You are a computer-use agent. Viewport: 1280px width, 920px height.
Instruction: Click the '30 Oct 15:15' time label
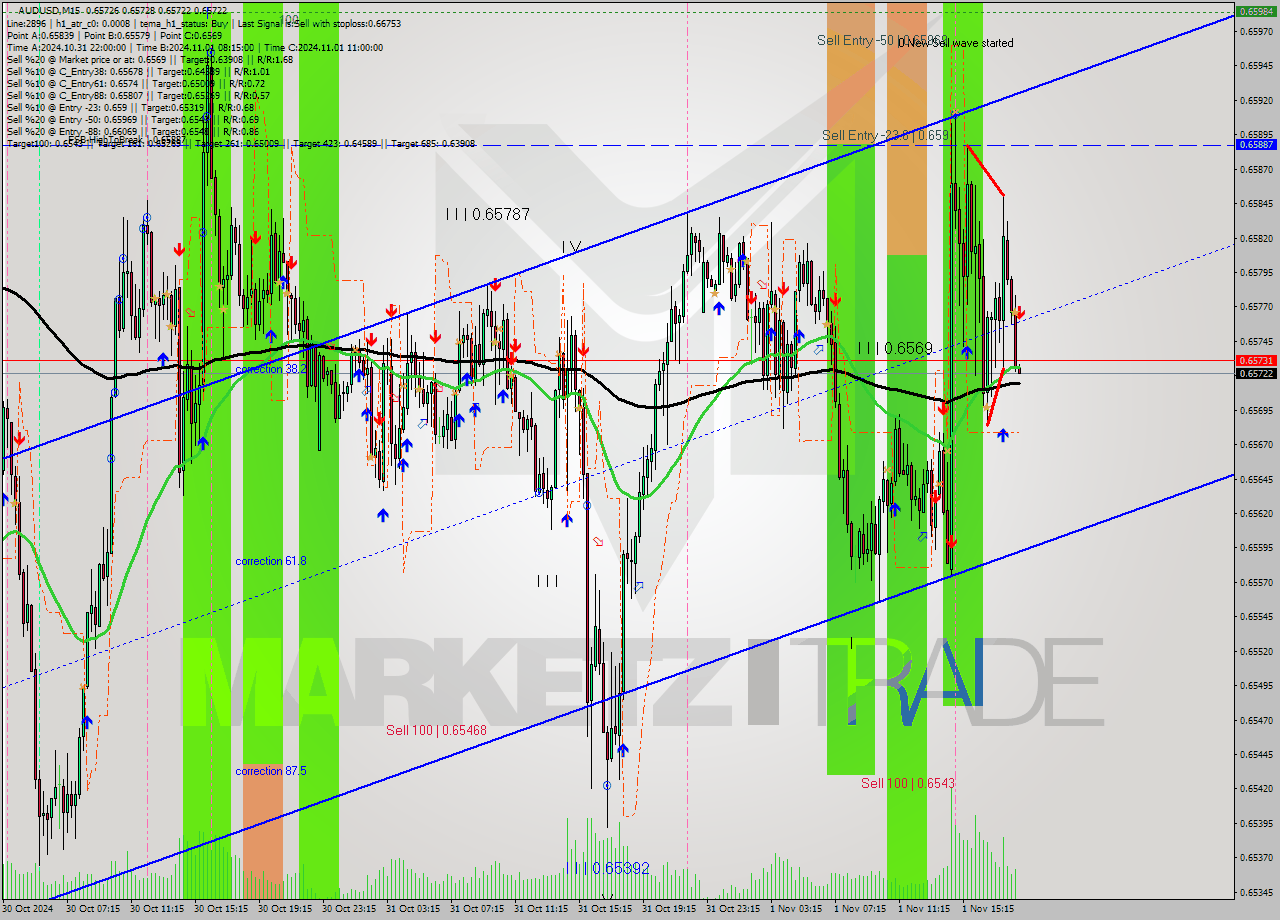click(x=221, y=909)
